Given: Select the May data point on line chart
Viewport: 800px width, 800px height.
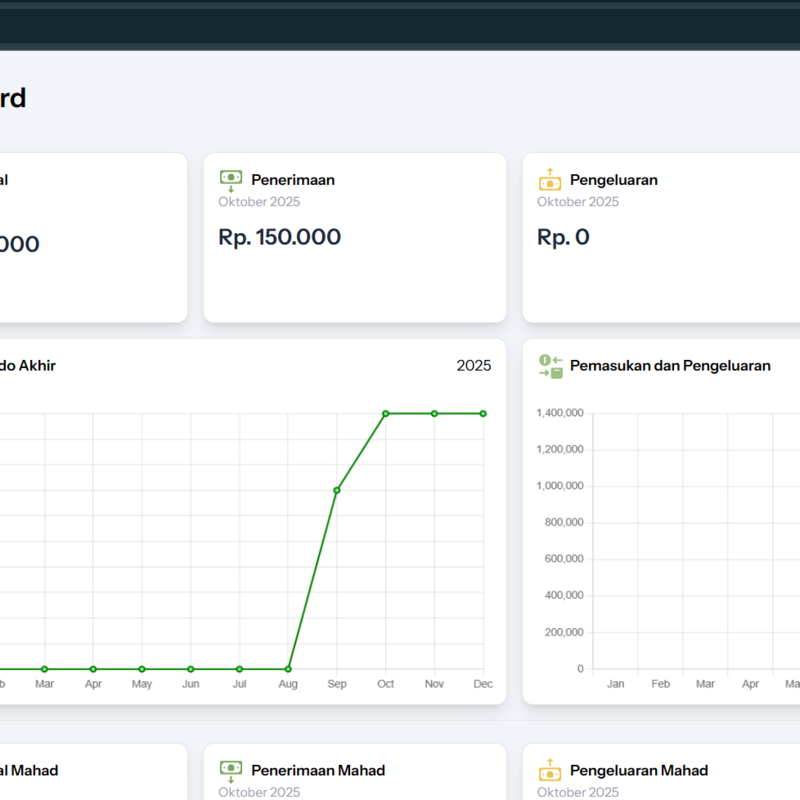Looking at the screenshot, I should pyautogui.click(x=142, y=669).
